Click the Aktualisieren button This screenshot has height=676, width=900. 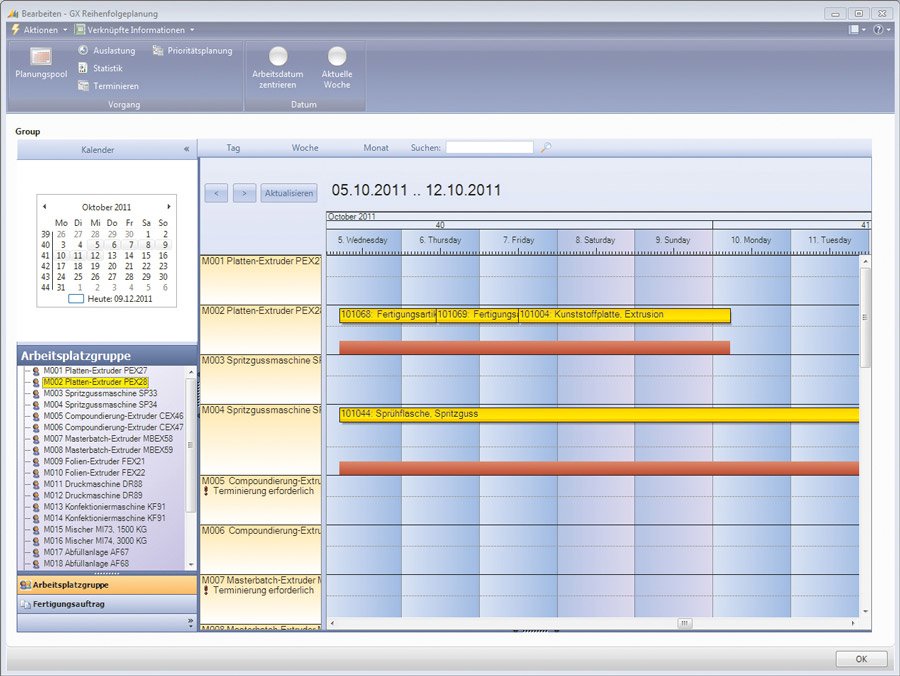(289, 193)
